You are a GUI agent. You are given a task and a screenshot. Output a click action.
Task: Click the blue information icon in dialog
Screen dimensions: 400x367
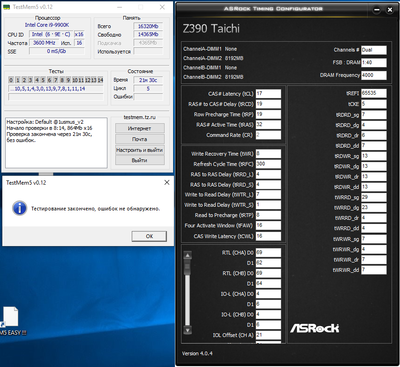(19, 208)
